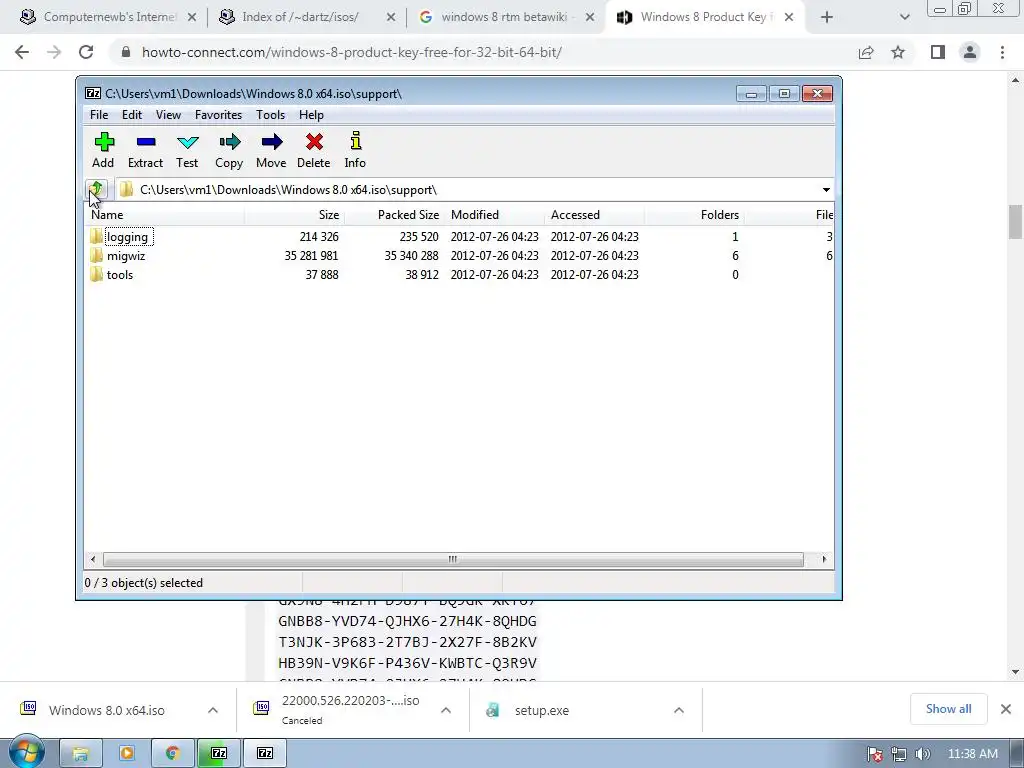Switch to second 7-Zip taskbar window
1024x768 pixels.
[x=265, y=754]
